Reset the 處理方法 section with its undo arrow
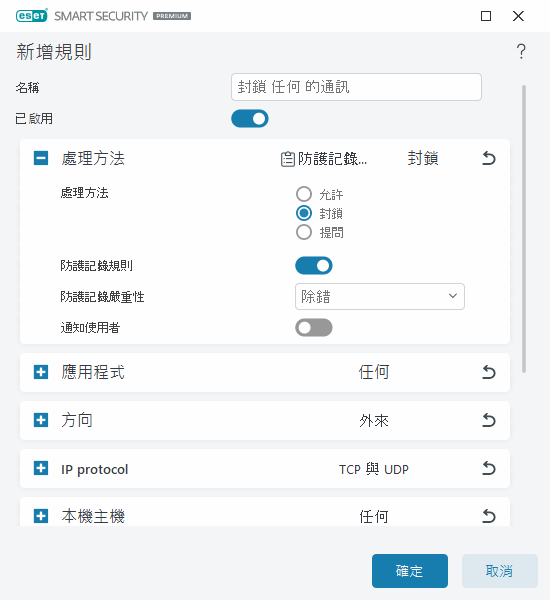Screen dimensions: 550x600 coord(488,158)
